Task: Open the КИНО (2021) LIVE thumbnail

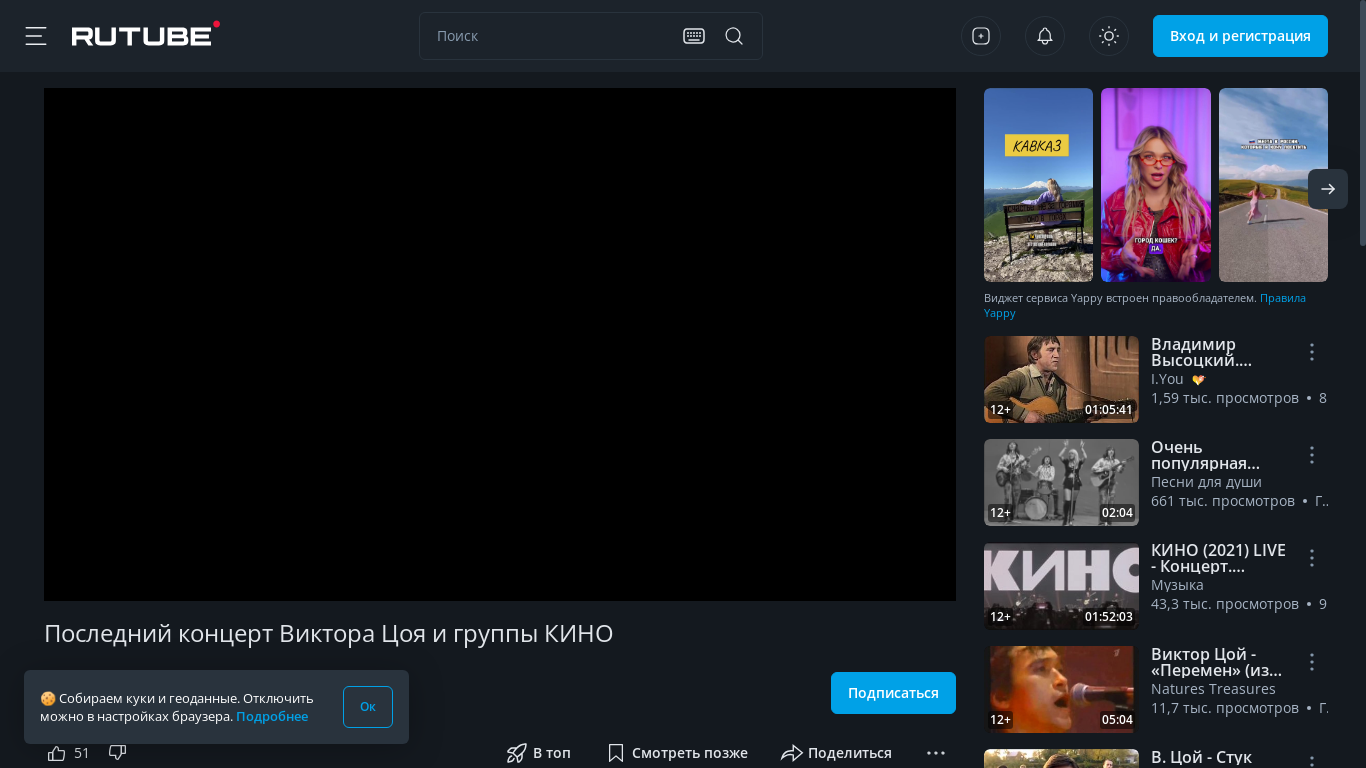Action: tap(1061, 586)
